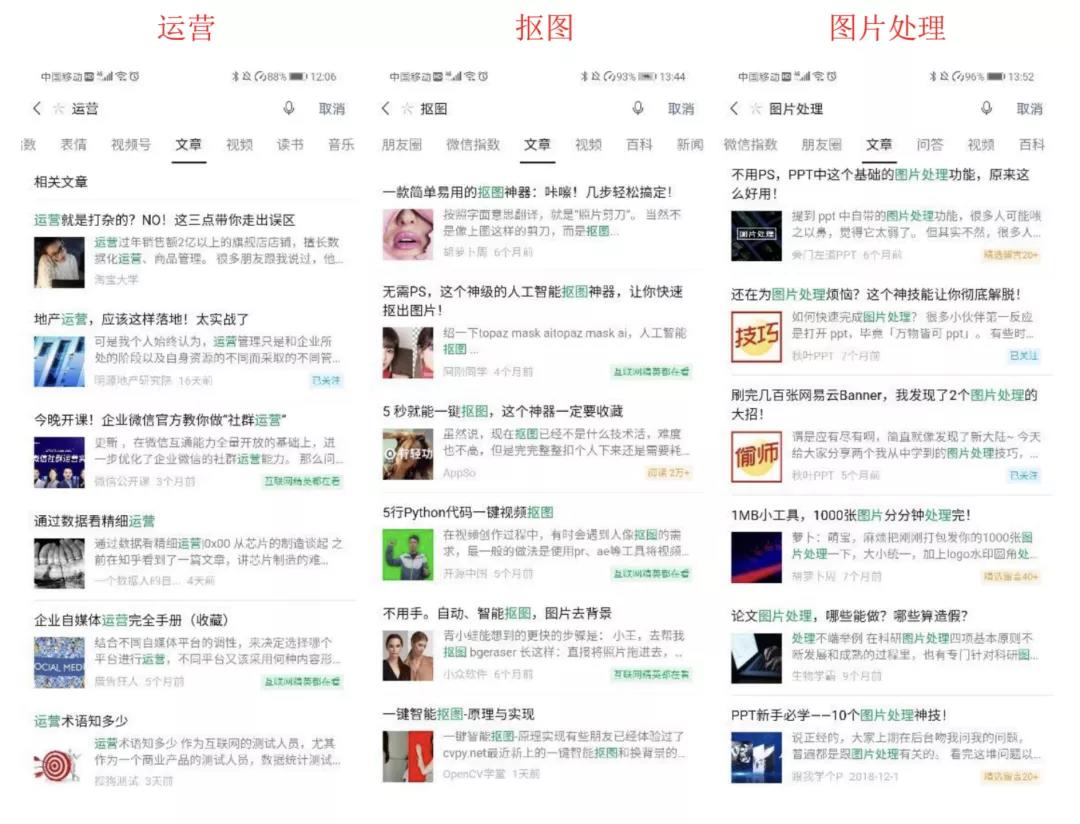The width and height of the screenshot is (1080, 824).
Task: Tap microphone icon in 抠图 search bar
Action: 638,108
